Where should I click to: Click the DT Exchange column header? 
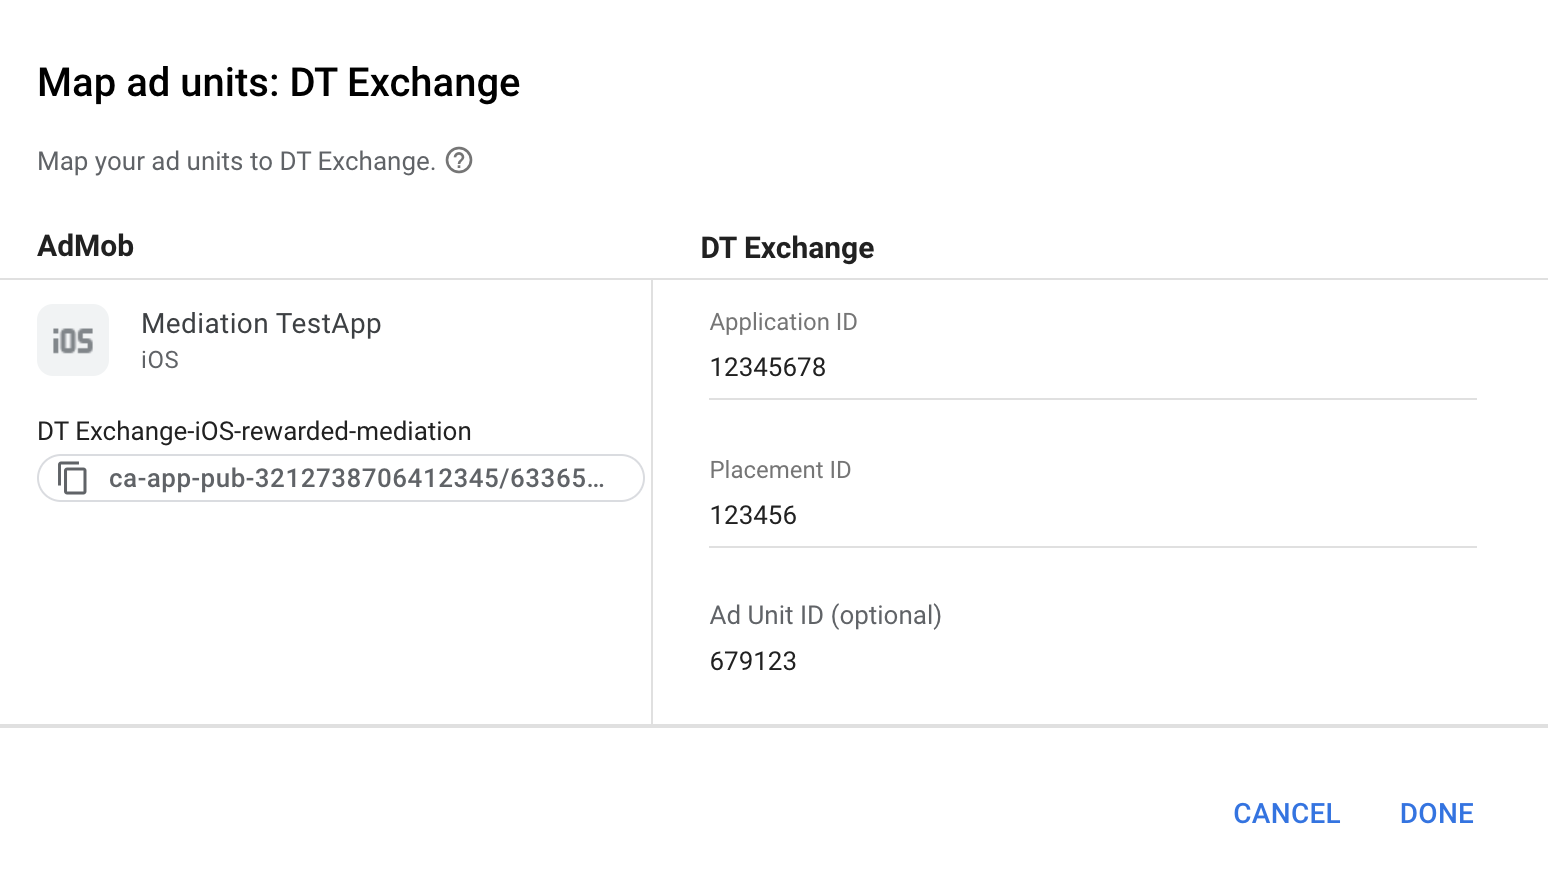tap(787, 248)
